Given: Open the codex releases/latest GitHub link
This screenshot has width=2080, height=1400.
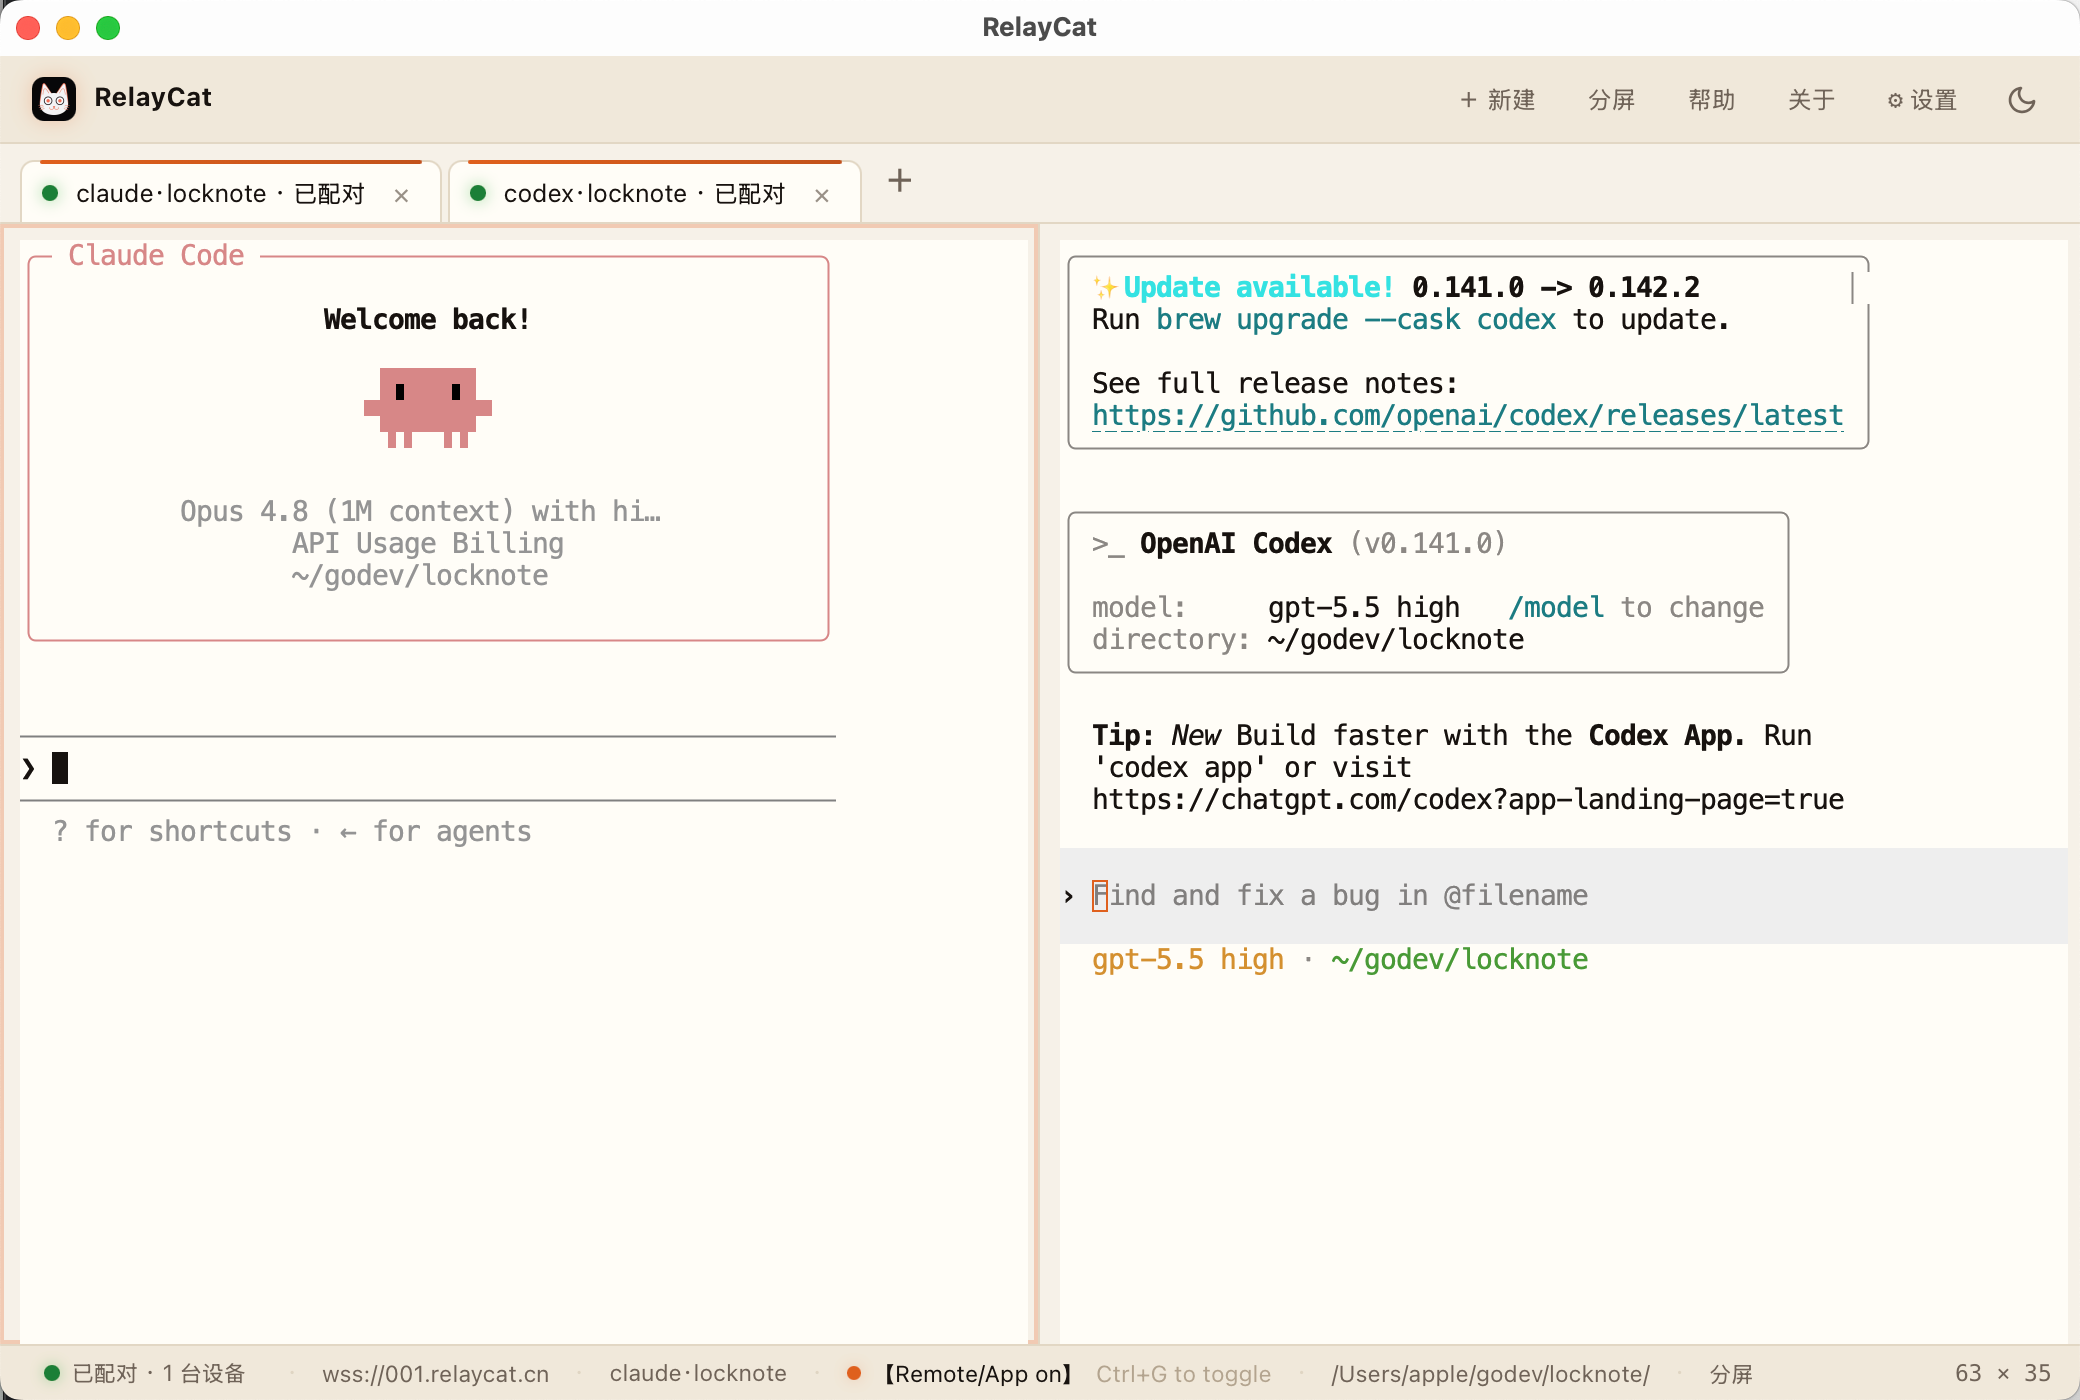Looking at the screenshot, I should (1467, 415).
